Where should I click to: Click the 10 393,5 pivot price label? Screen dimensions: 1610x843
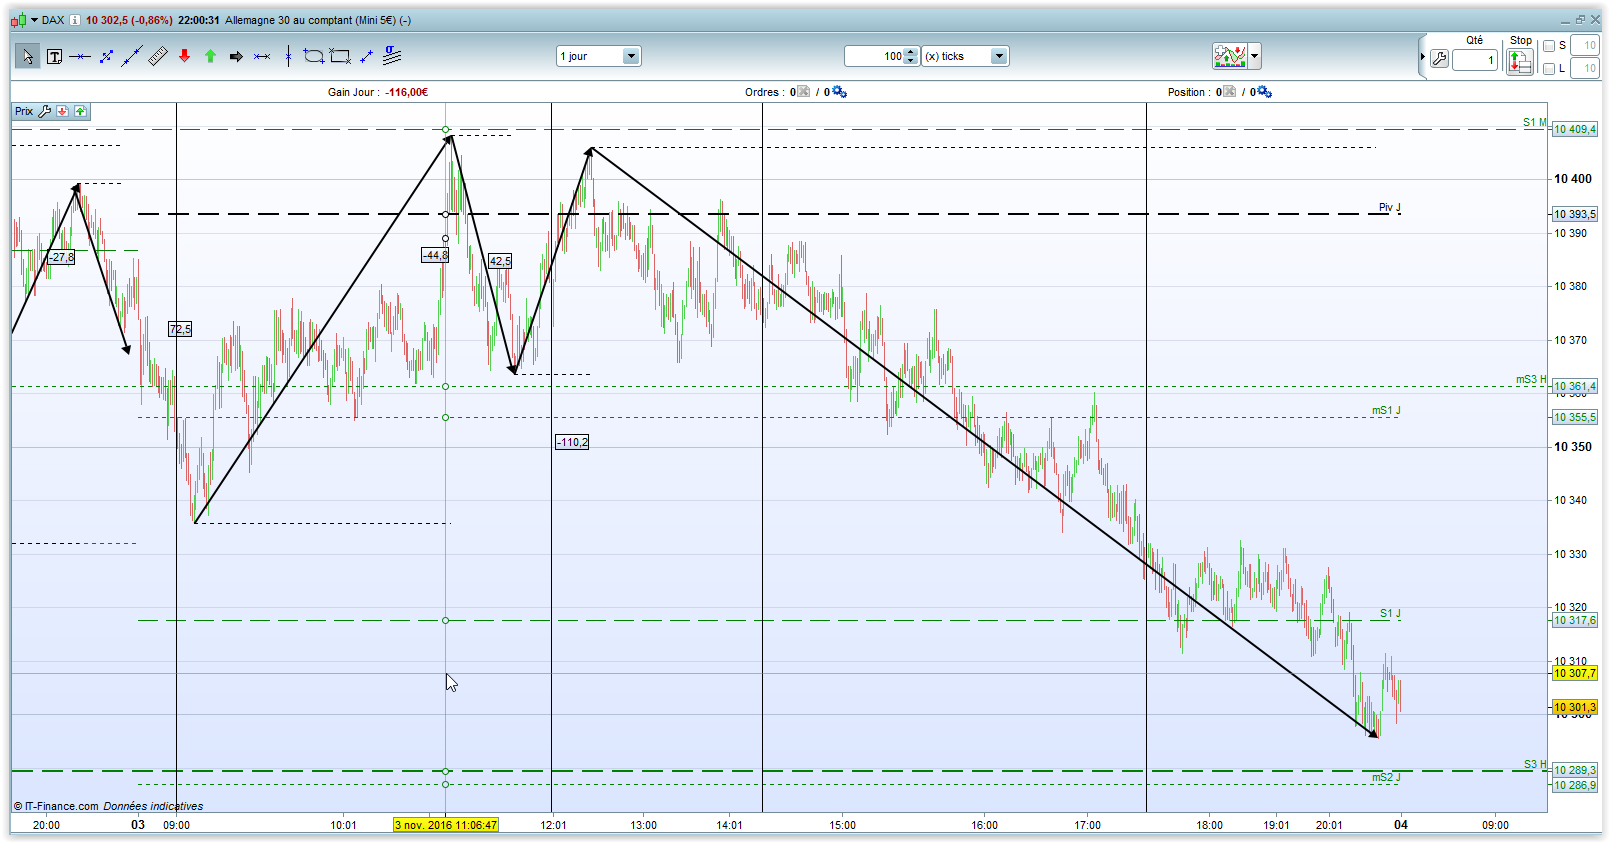[x=1575, y=214]
